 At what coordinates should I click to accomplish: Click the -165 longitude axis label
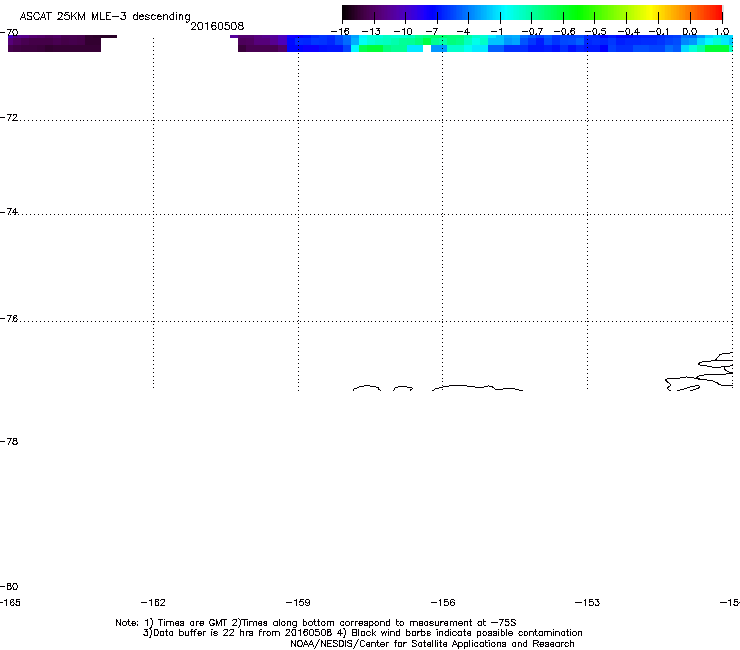(10, 603)
